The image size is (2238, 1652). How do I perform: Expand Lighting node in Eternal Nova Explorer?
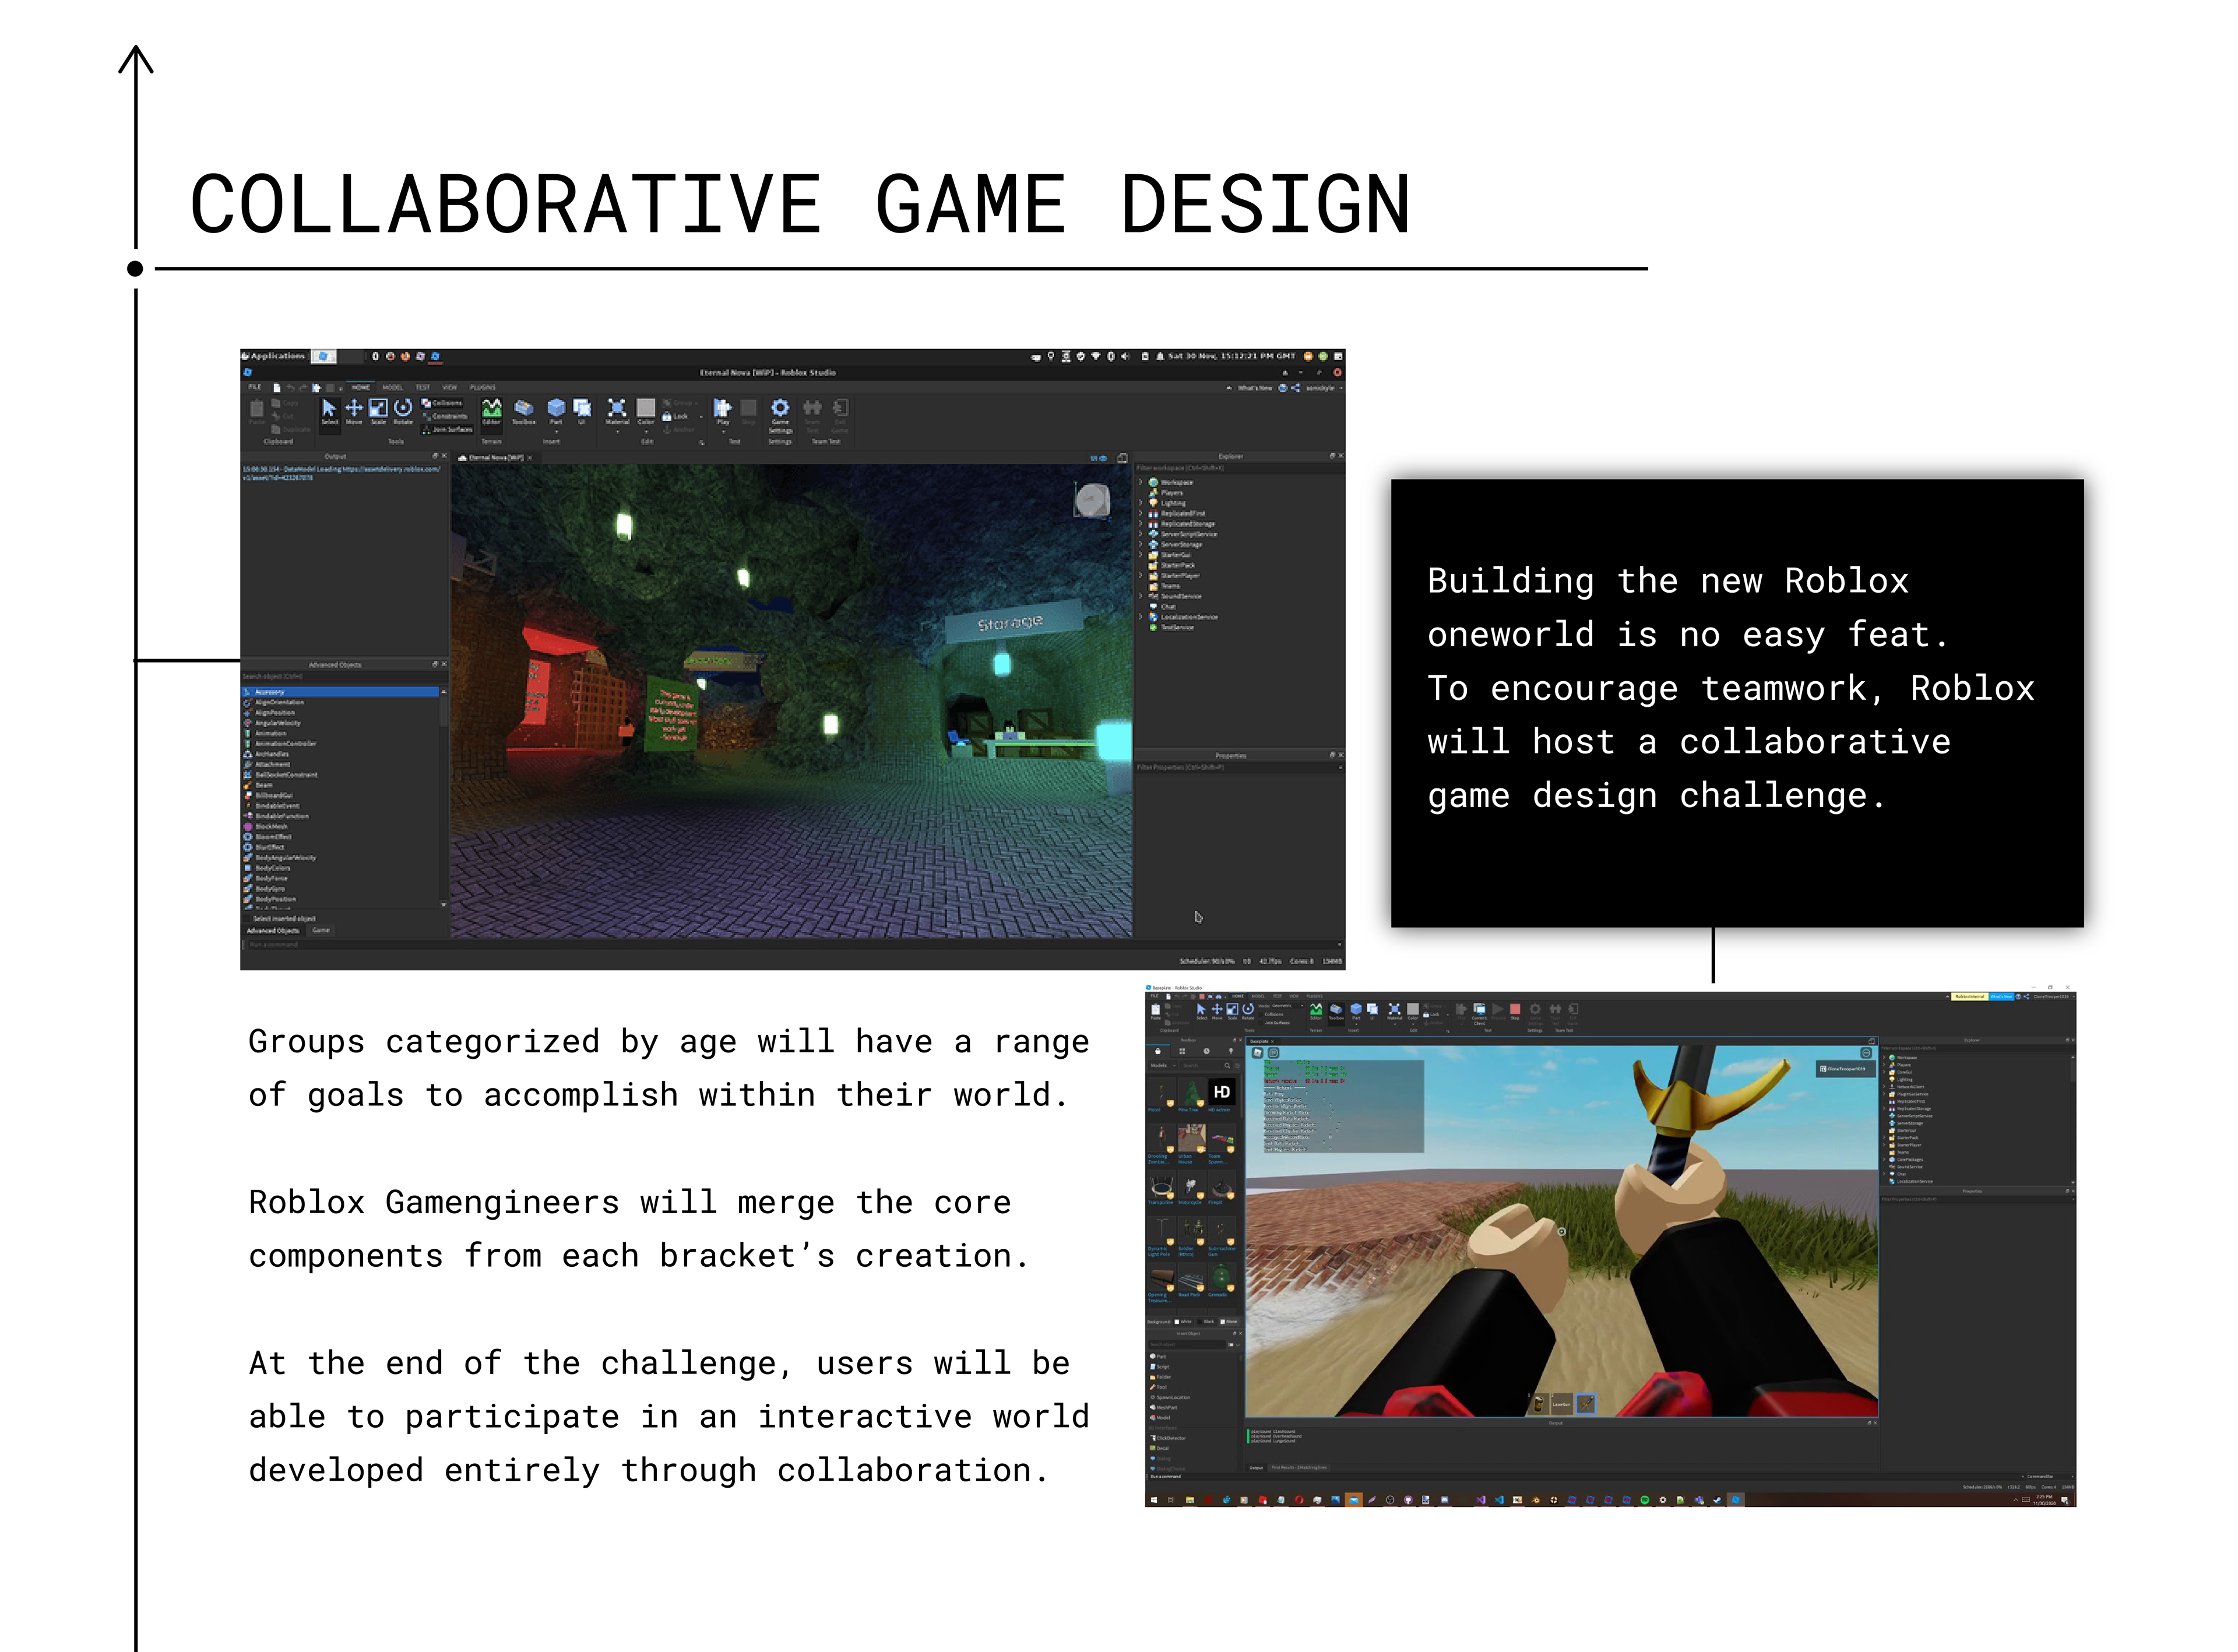coord(1141,503)
